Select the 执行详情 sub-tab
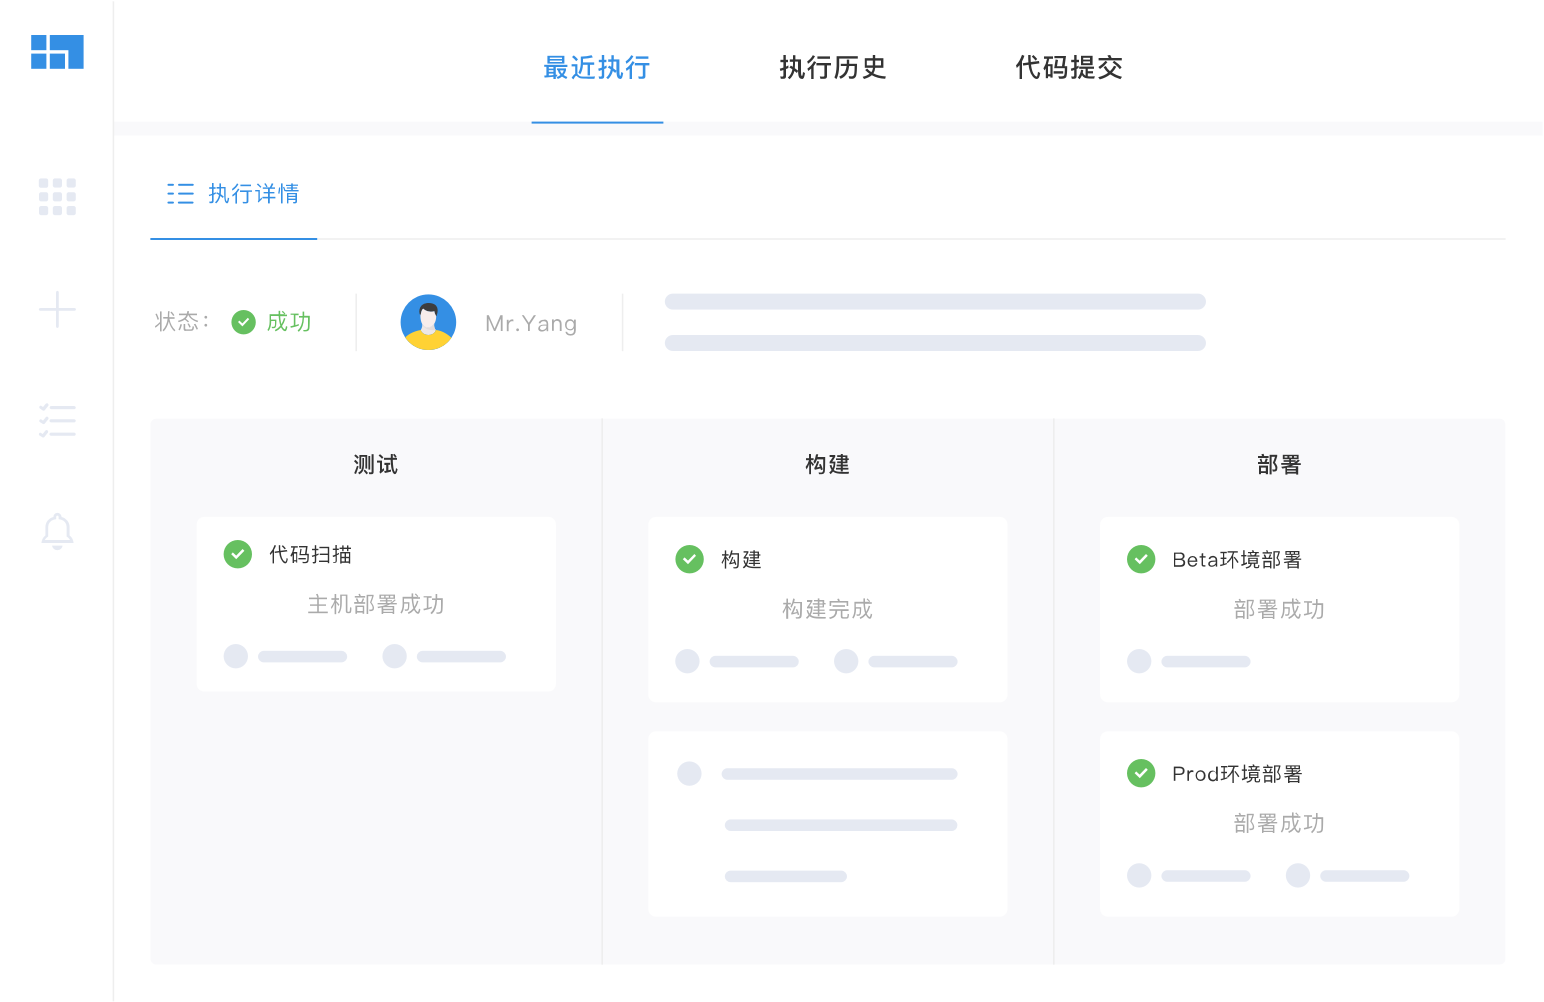The height and width of the screenshot is (1002, 1544). pos(253,194)
